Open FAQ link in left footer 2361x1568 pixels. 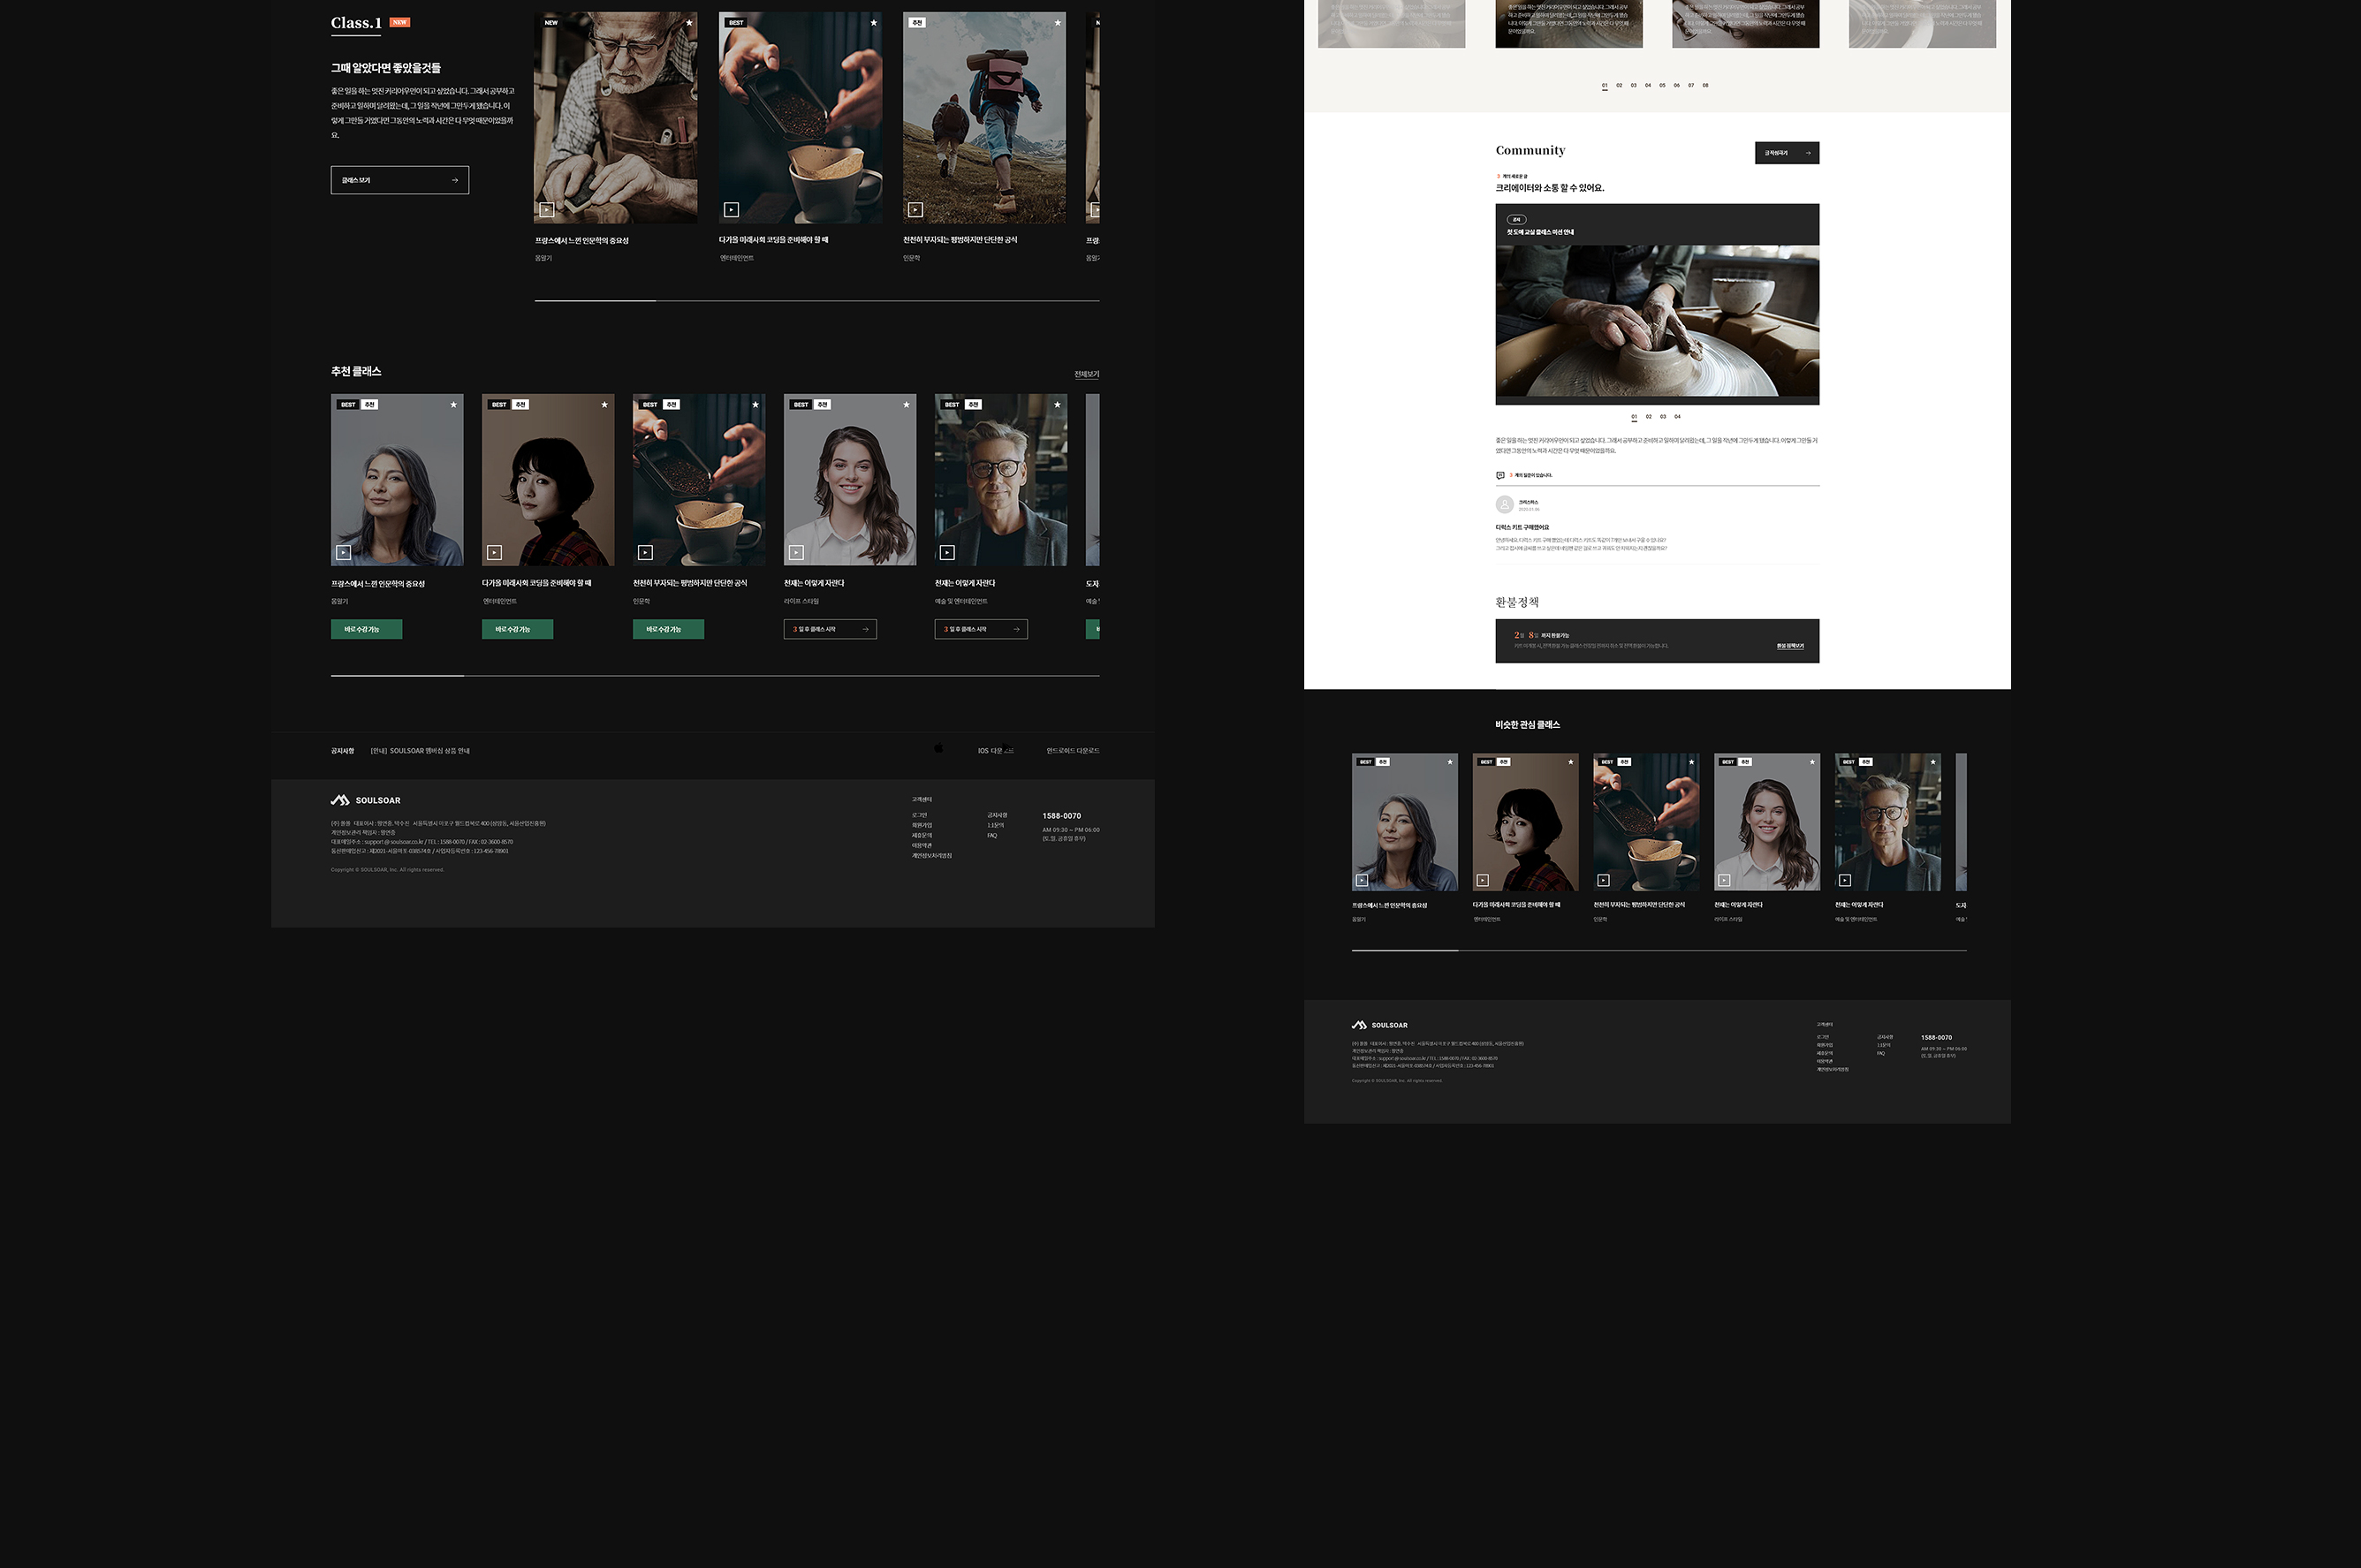[992, 836]
